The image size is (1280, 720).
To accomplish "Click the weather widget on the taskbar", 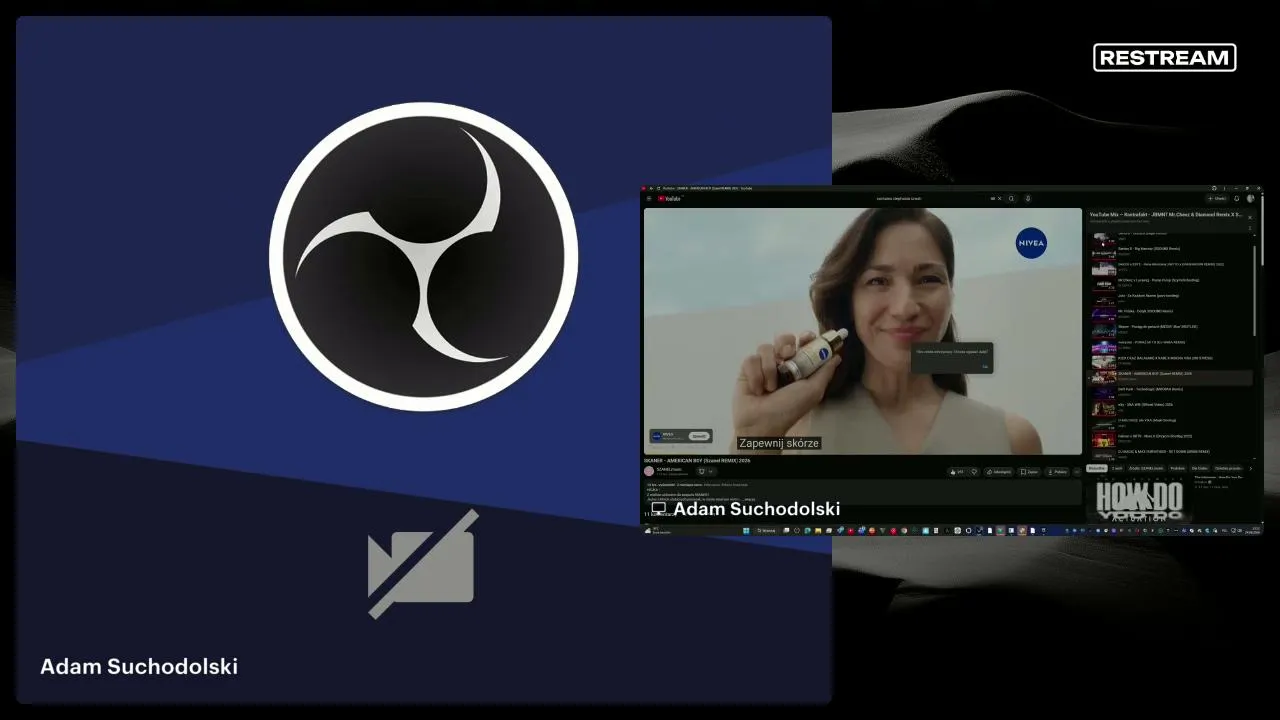I will (x=658, y=530).
